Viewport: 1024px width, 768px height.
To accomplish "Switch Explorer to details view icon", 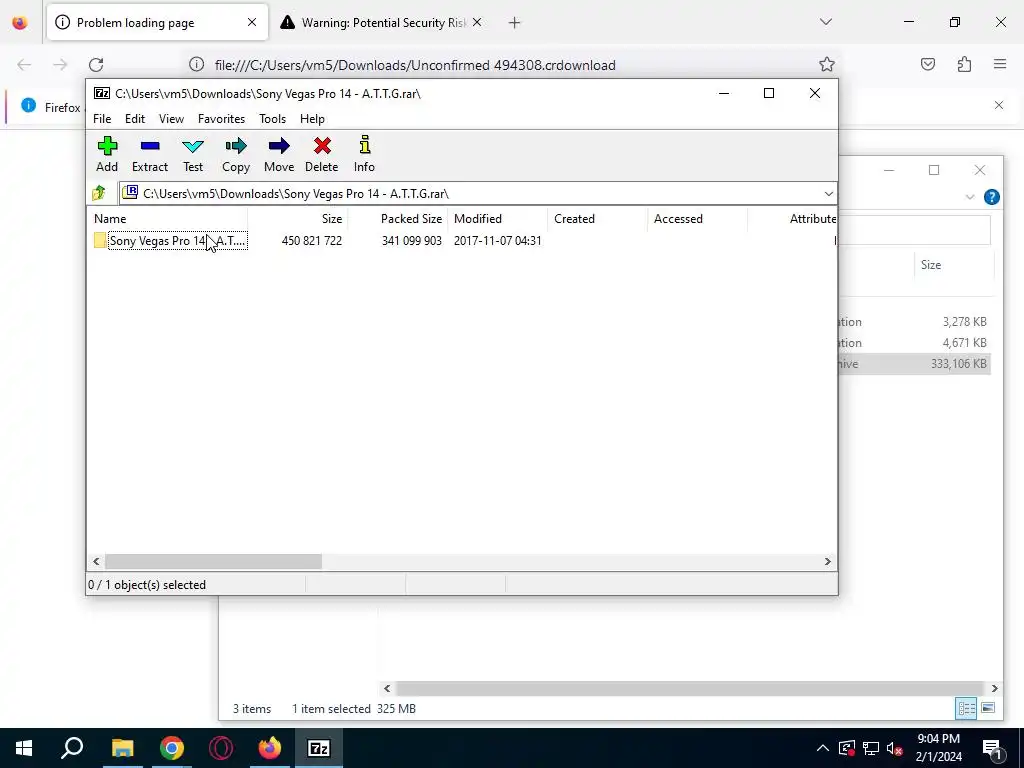I will coord(966,709).
